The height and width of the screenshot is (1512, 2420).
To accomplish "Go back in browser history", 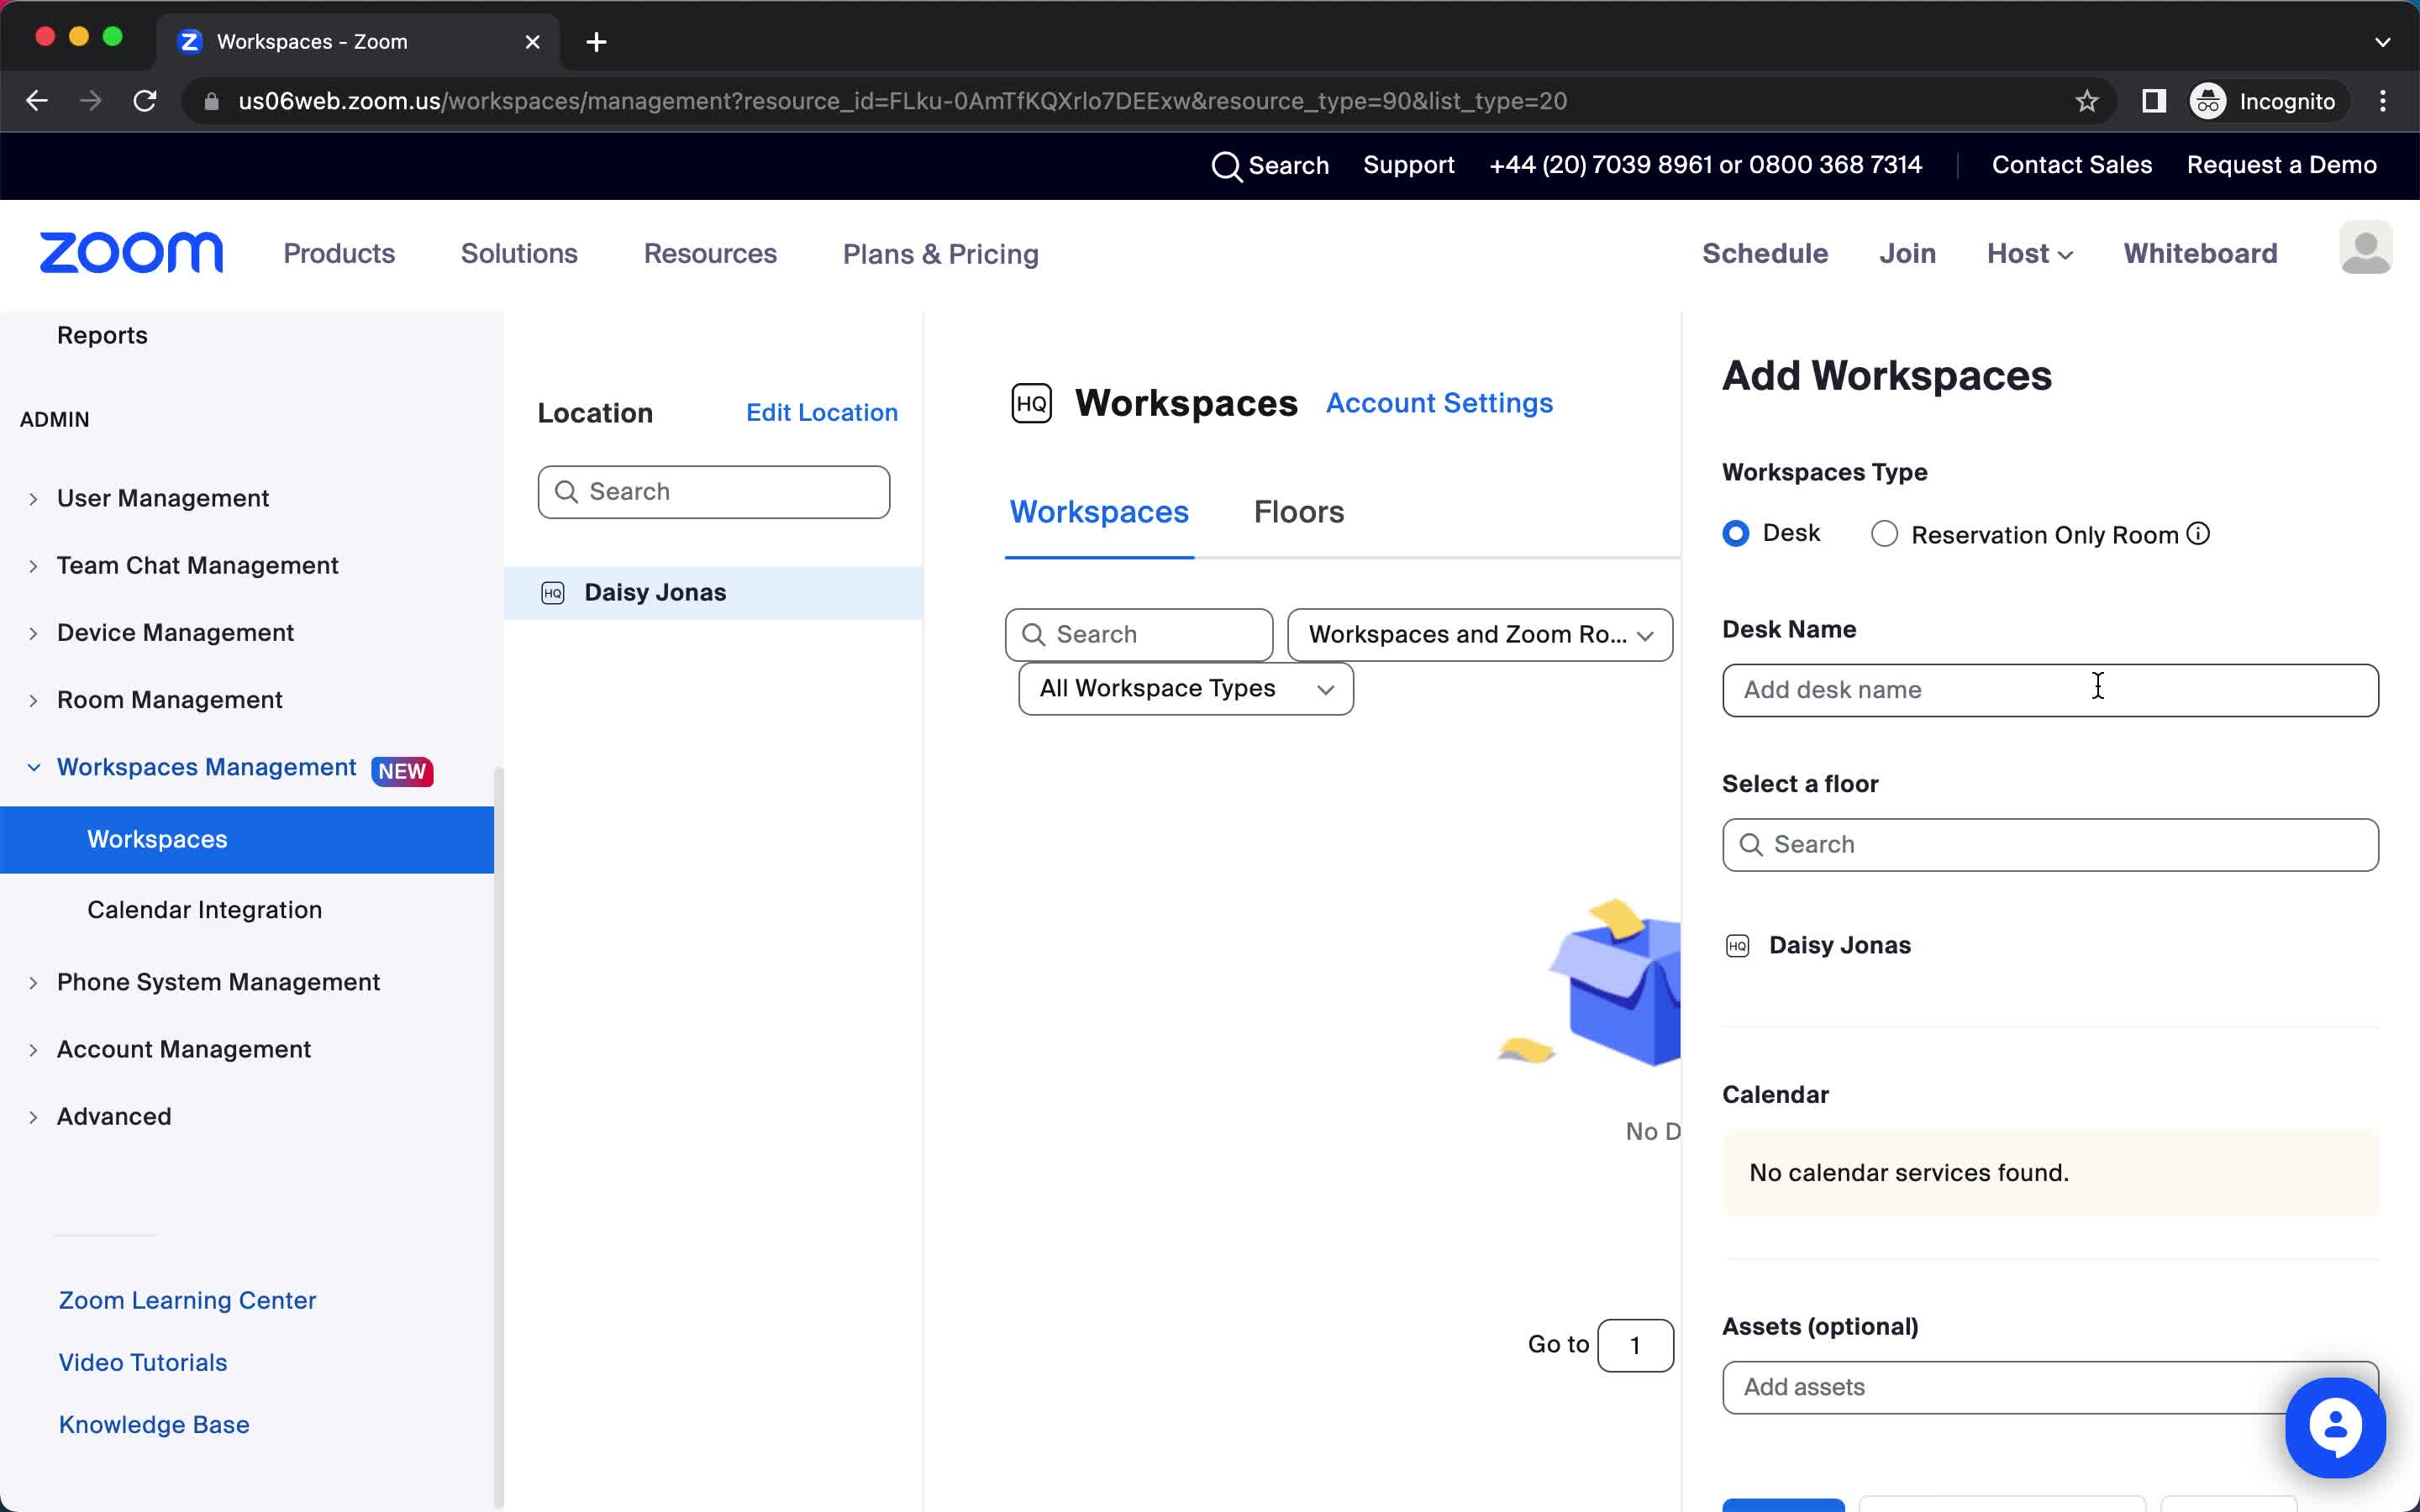I will pyautogui.click(x=37, y=101).
